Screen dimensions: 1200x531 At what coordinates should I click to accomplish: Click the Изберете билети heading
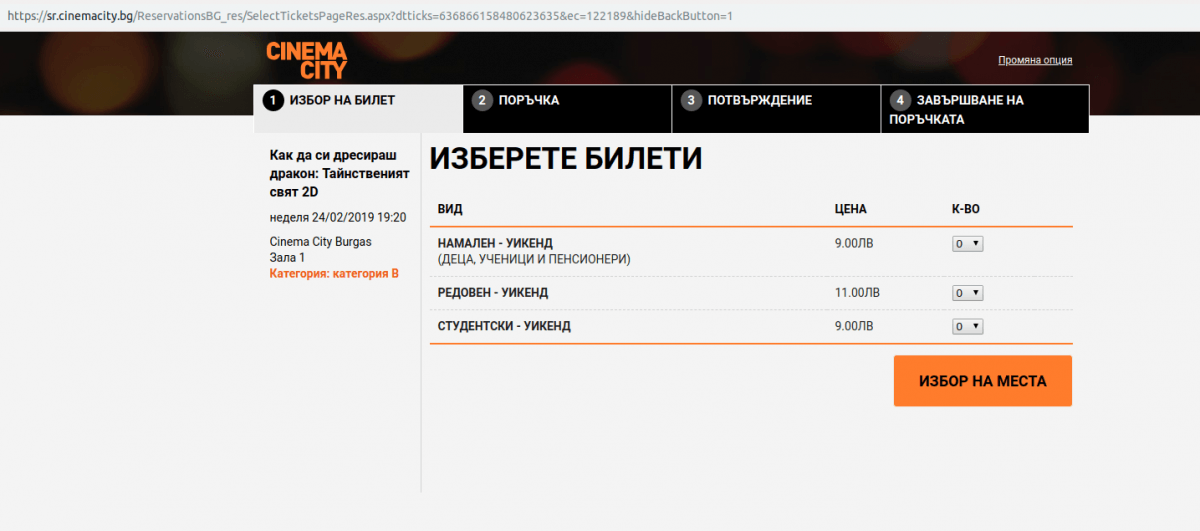pos(566,158)
